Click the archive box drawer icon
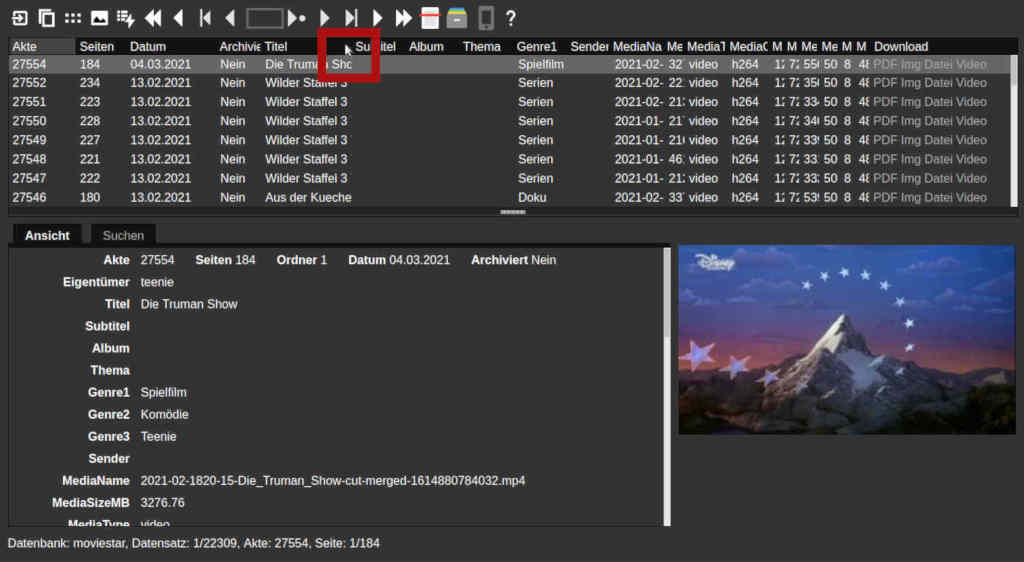 click(x=456, y=17)
